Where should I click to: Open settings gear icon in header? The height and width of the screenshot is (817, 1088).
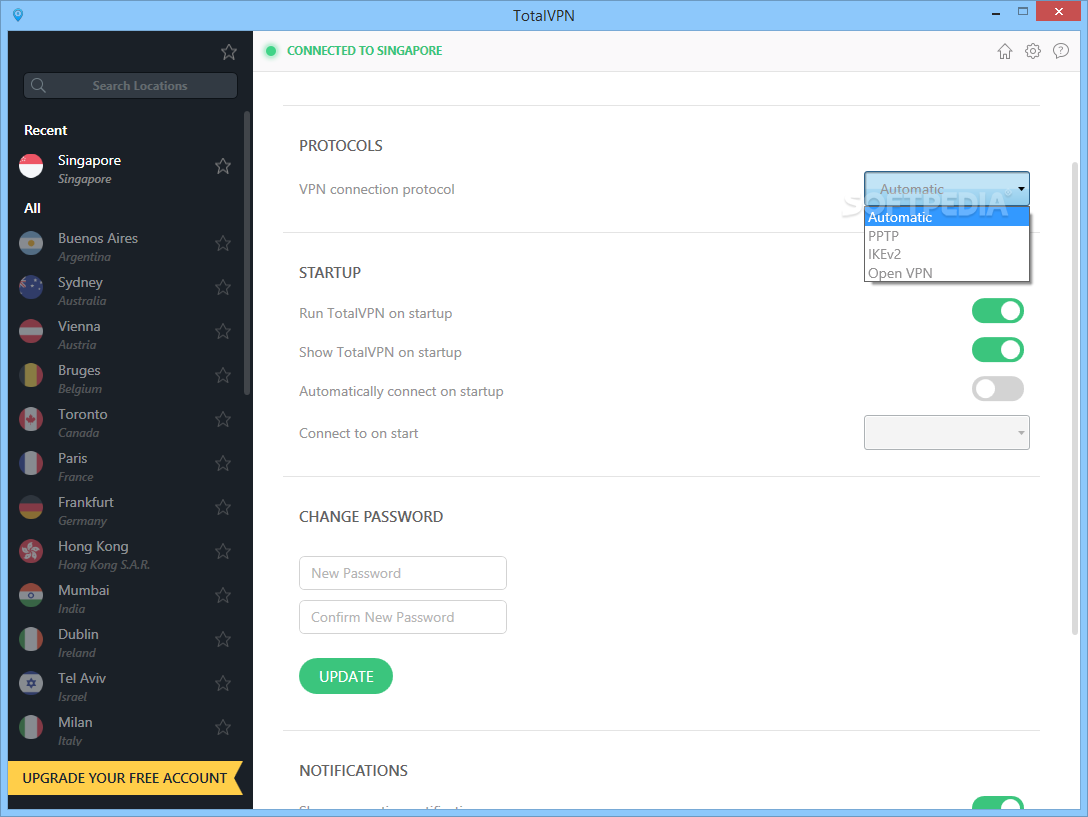[x=1032, y=51]
